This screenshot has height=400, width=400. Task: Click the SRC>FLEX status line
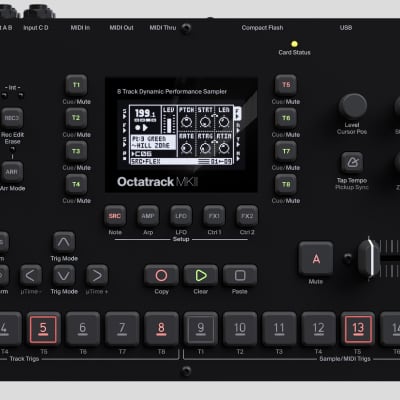pos(181,161)
